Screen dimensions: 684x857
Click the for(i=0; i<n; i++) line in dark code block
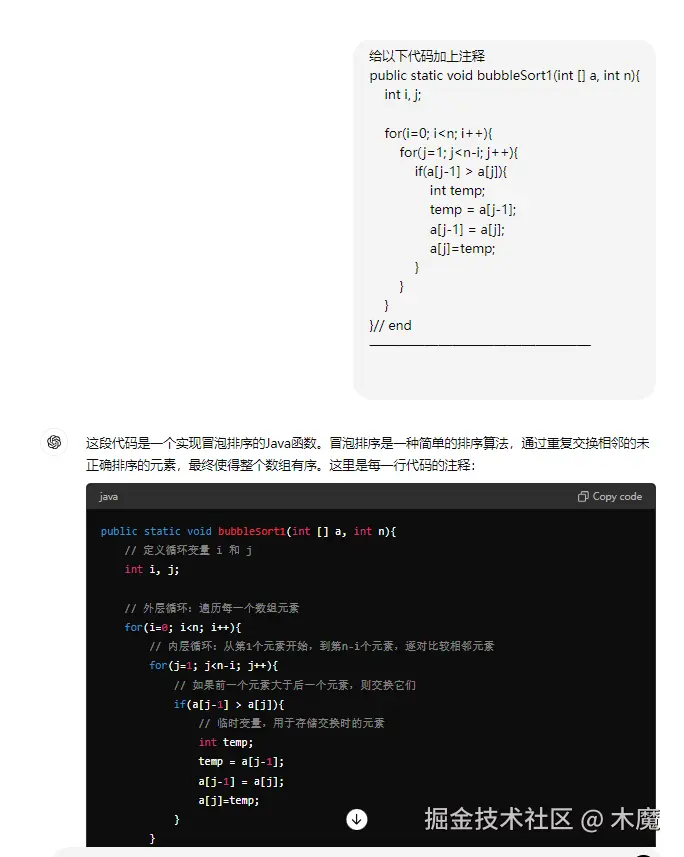coord(183,627)
